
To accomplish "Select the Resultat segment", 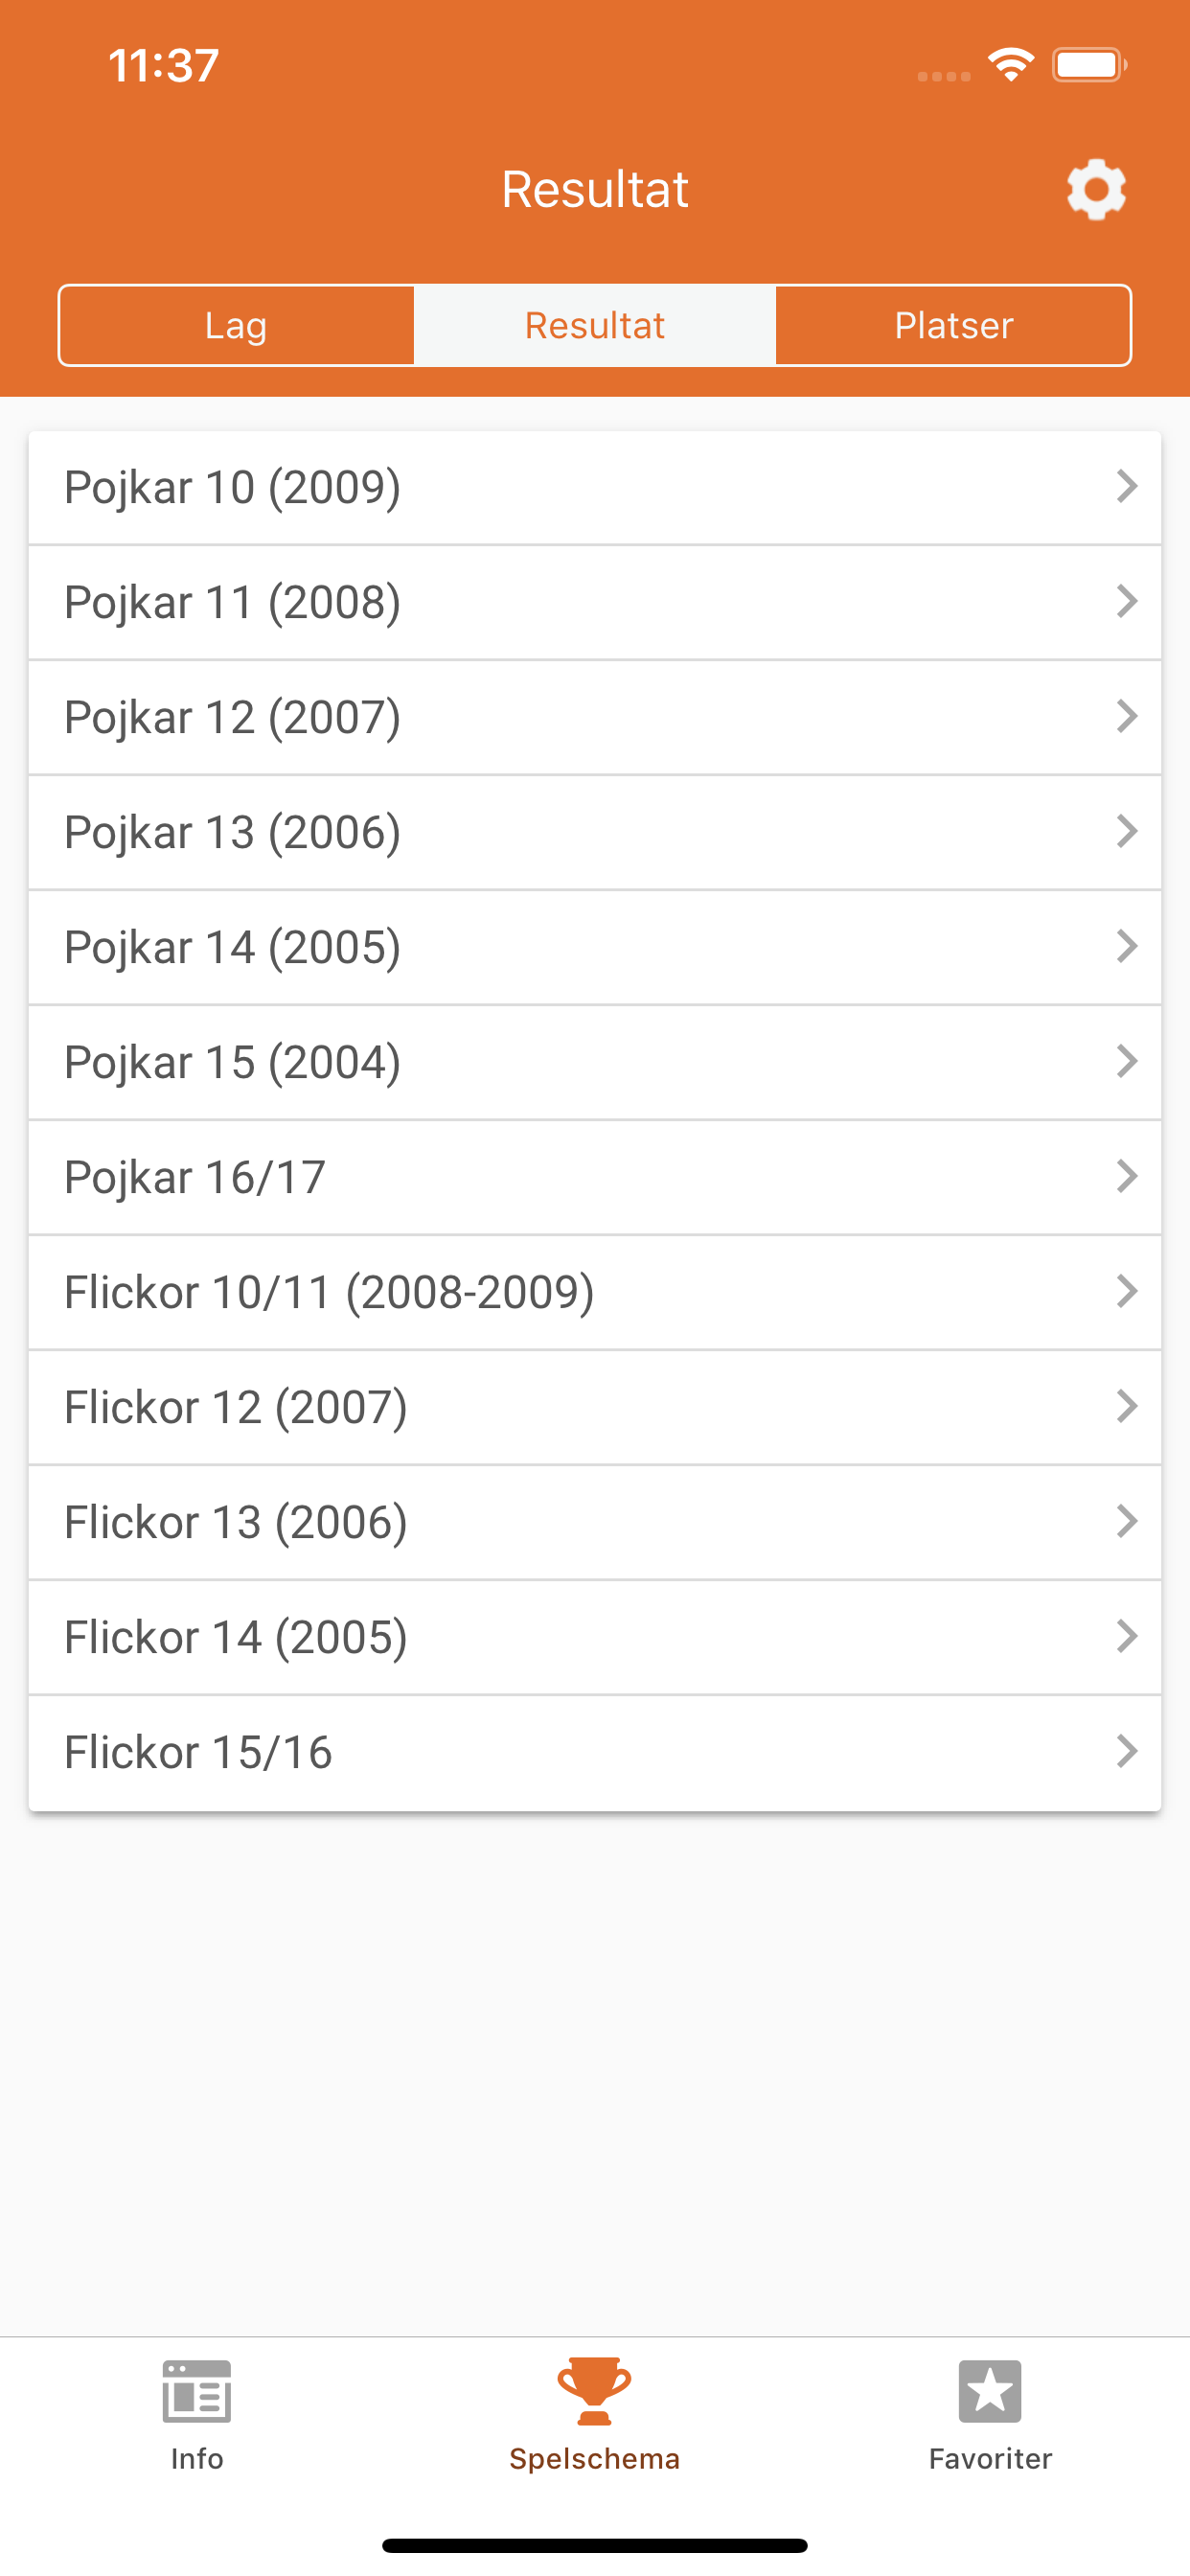I will [x=595, y=325].
